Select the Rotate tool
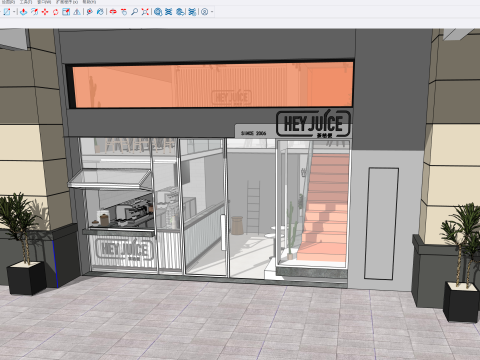480x360 pixels. tap(55, 12)
